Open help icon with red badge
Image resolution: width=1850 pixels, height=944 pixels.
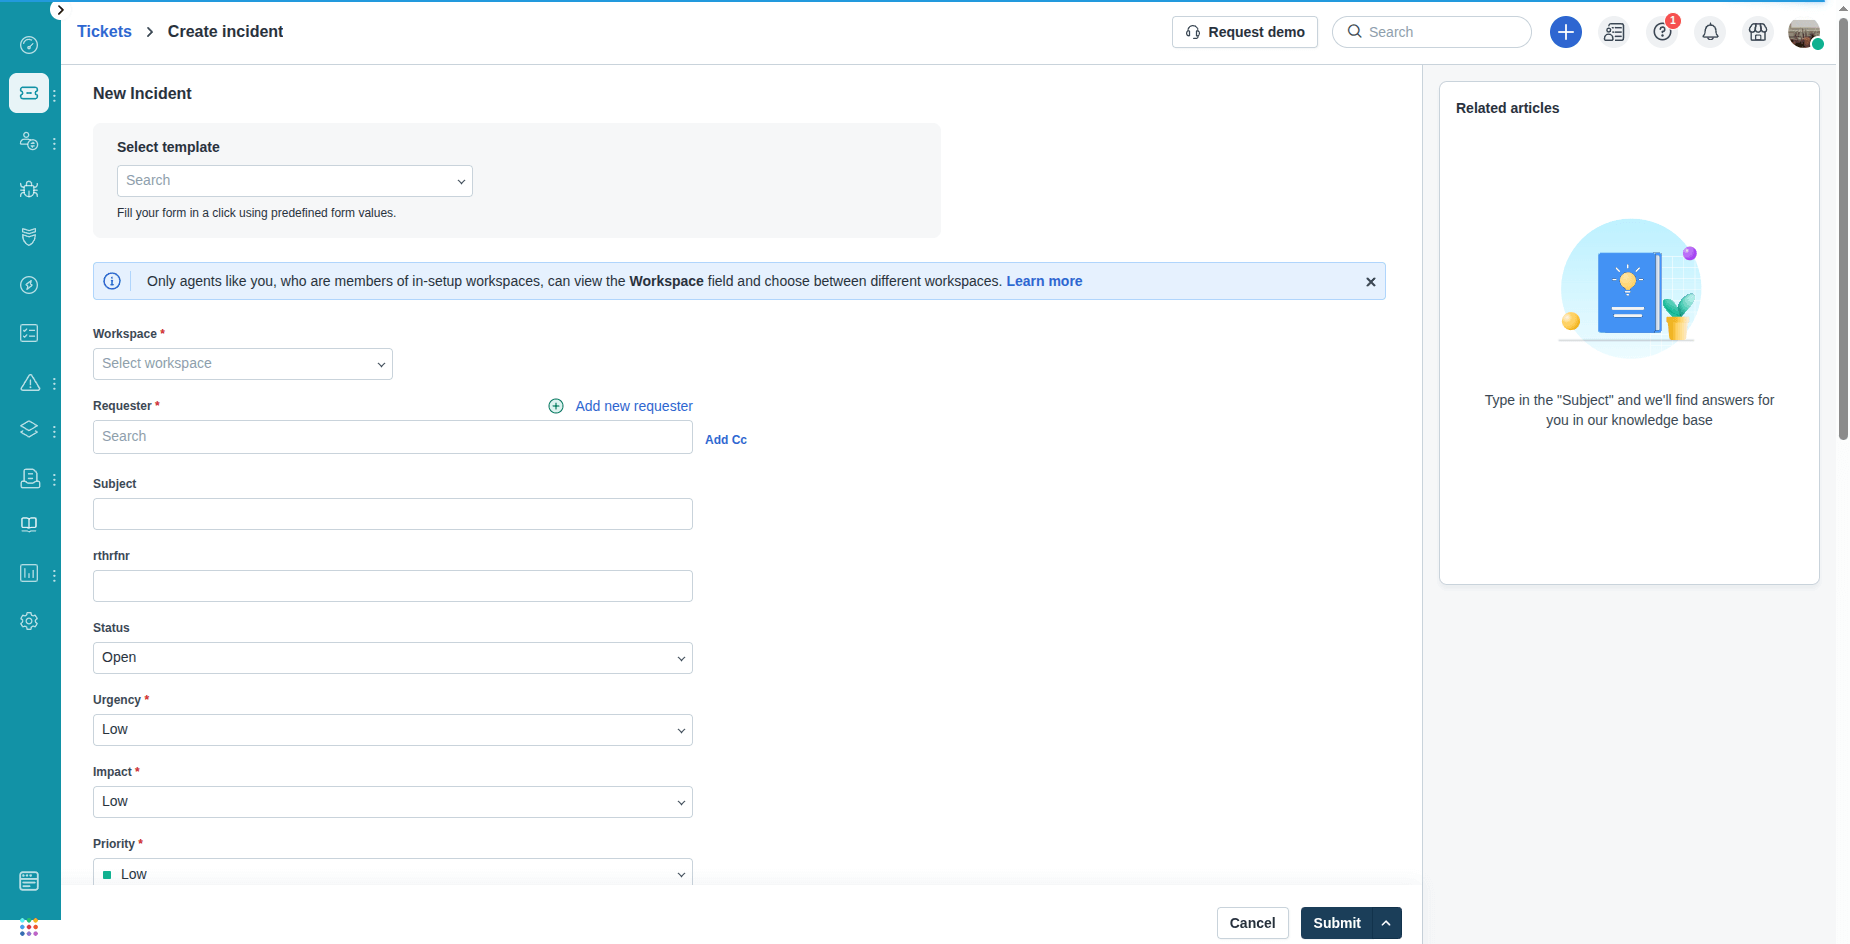coord(1662,32)
